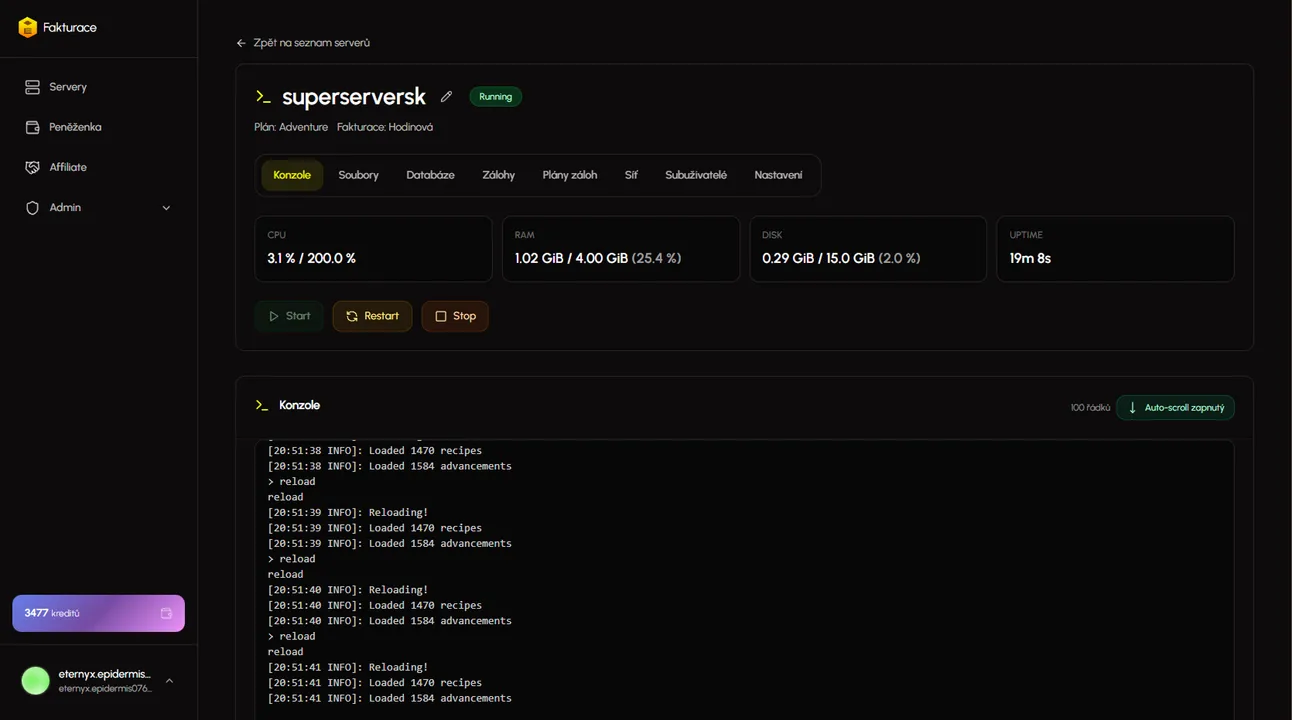This screenshot has width=1292, height=720.
Task: Click the pencil icon to rename superserversk
Action: tap(446, 97)
